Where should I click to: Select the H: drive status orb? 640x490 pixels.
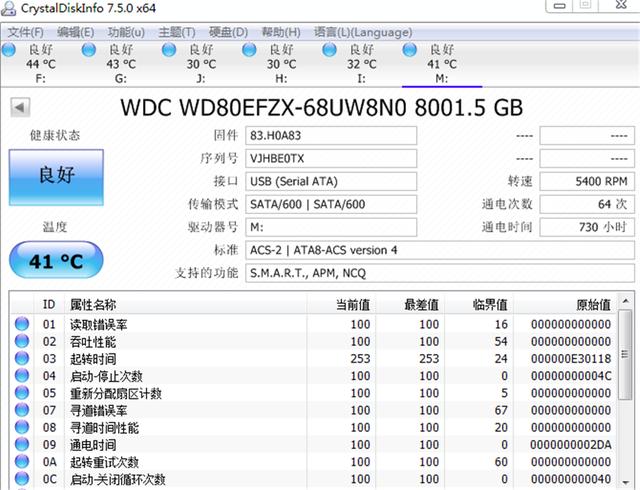tap(249, 50)
